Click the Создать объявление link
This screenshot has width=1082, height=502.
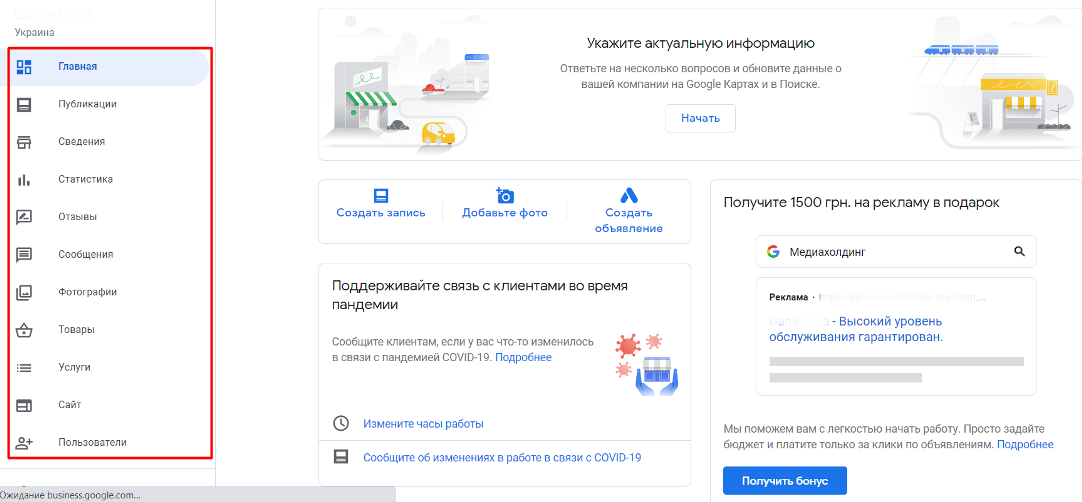[x=629, y=220]
